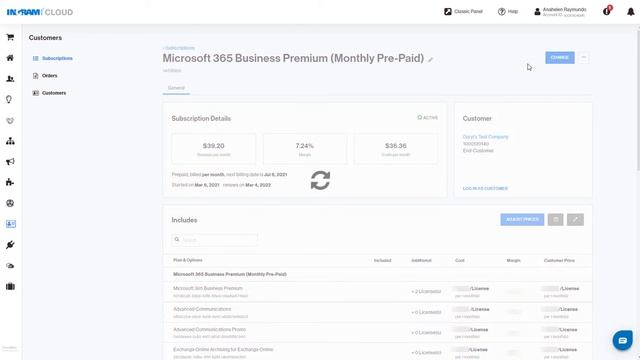Open the cloud sidebar icon
This screenshot has width=640, height=360.
click(x=10, y=266)
